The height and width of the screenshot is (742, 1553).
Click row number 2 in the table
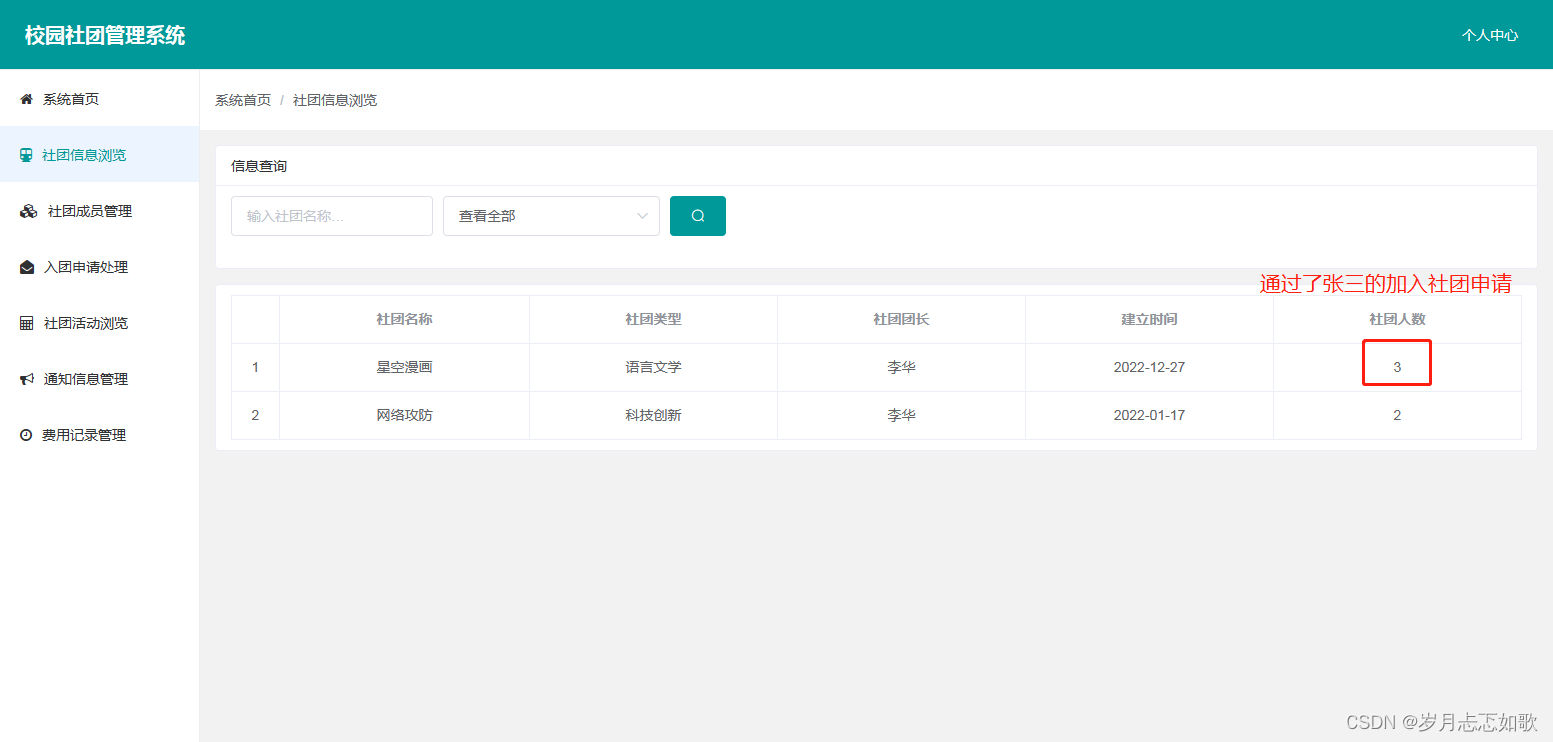click(255, 415)
